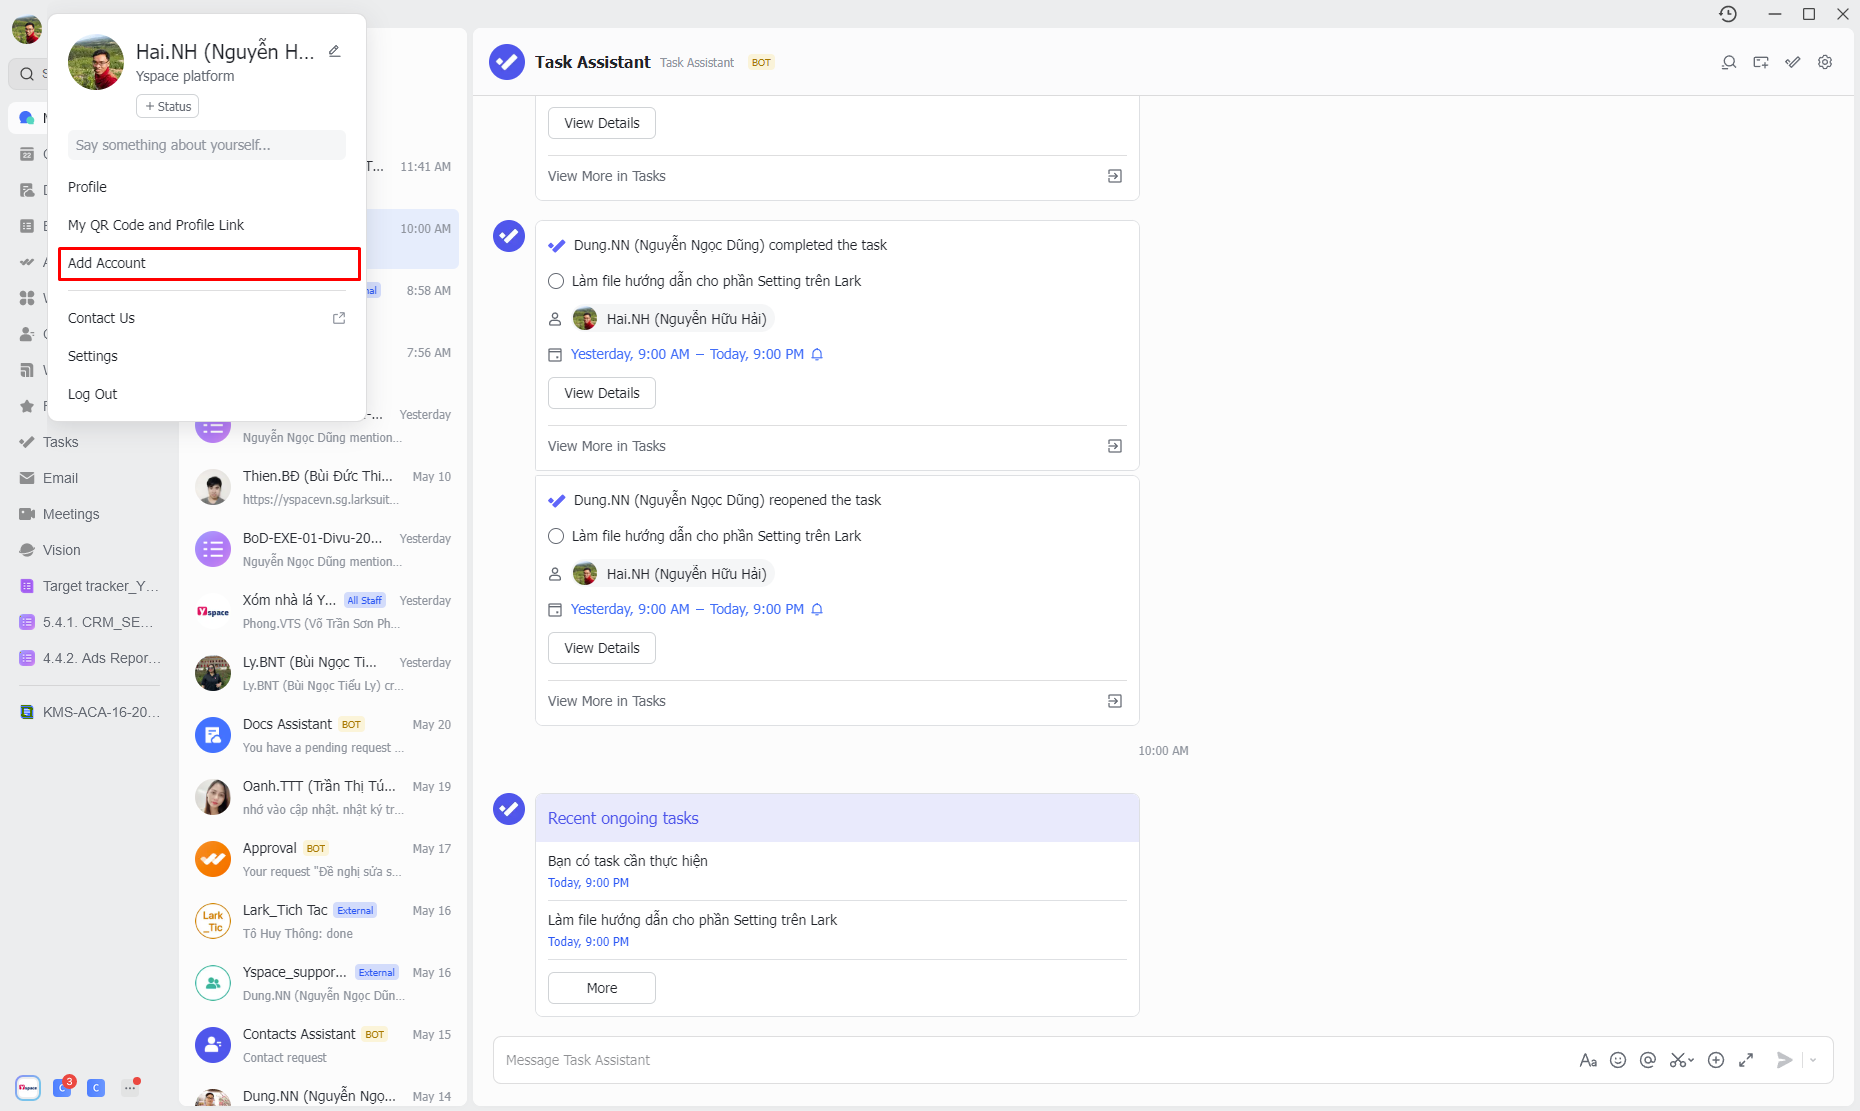Open external link icon next to Contact Us
Screen dimensions: 1860x1111
[x=339, y=318]
